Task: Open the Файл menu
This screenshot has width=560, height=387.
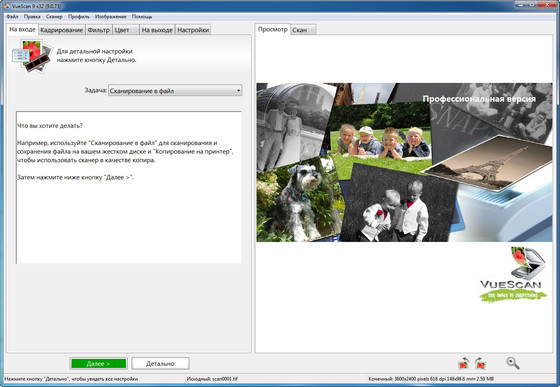Action: coord(12,16)
